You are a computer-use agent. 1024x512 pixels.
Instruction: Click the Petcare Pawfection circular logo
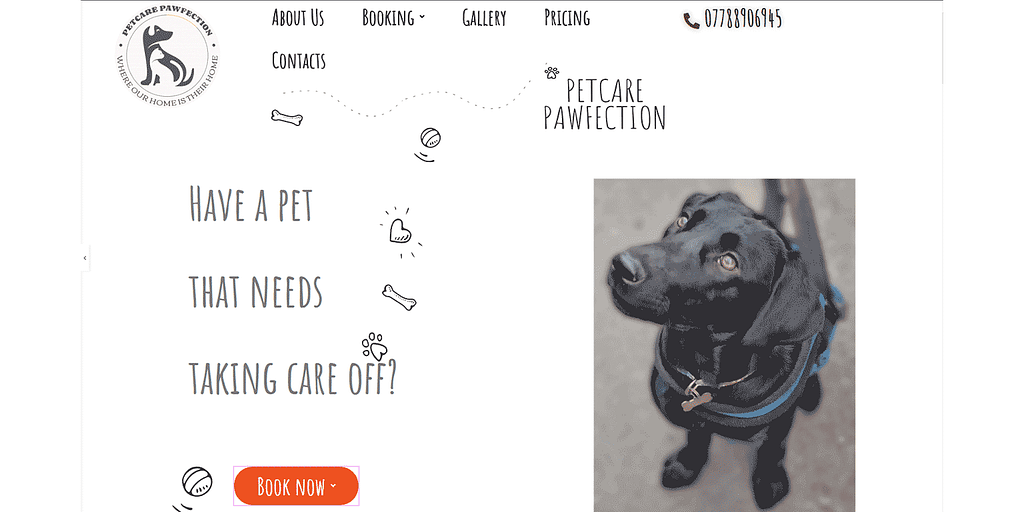pos(168,56)
